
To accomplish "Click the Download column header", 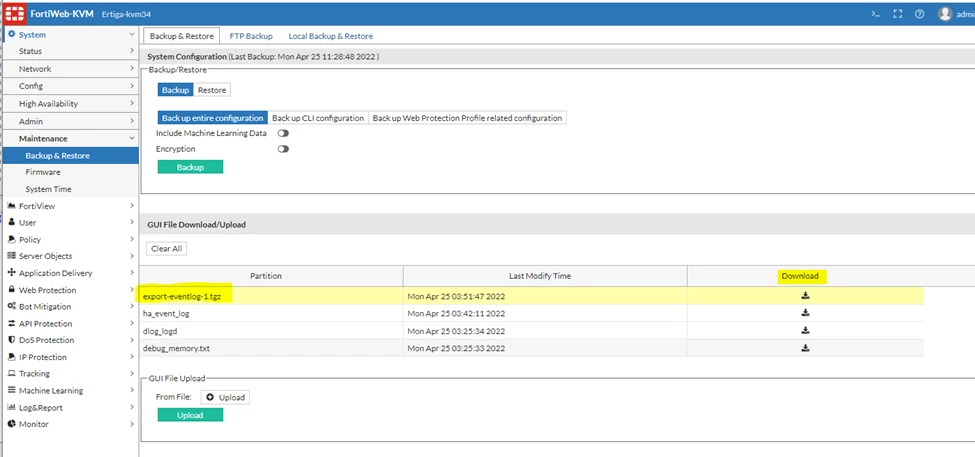I will 801,276.
